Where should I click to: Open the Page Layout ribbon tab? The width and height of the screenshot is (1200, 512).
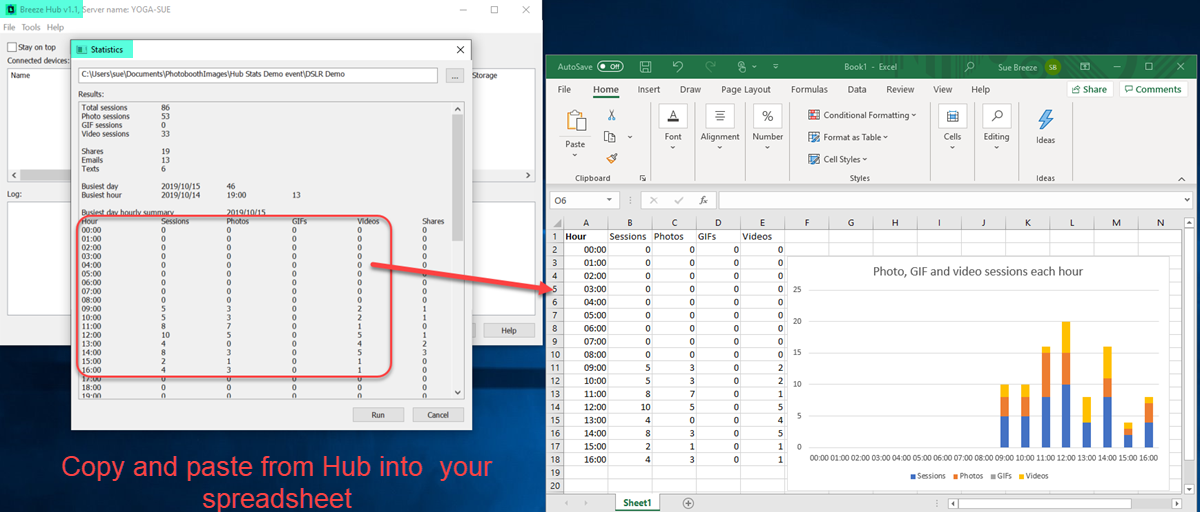coord(746,89)
